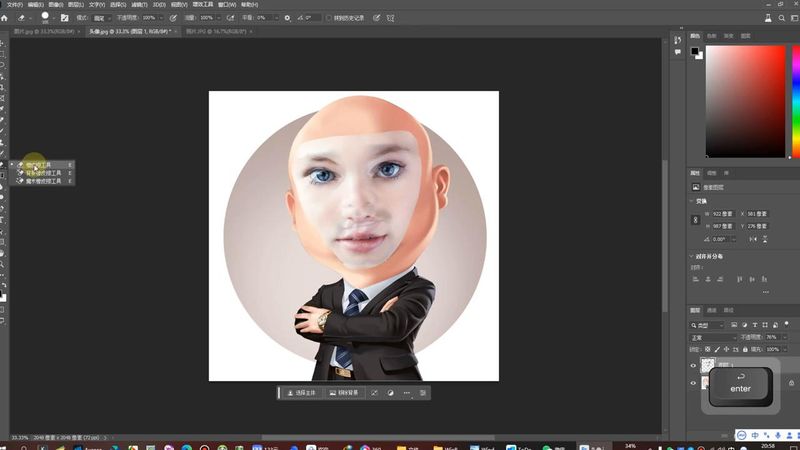Collapse the 变换 section
This screenshot has height=450, width=800.
click(x=692, y=202)
